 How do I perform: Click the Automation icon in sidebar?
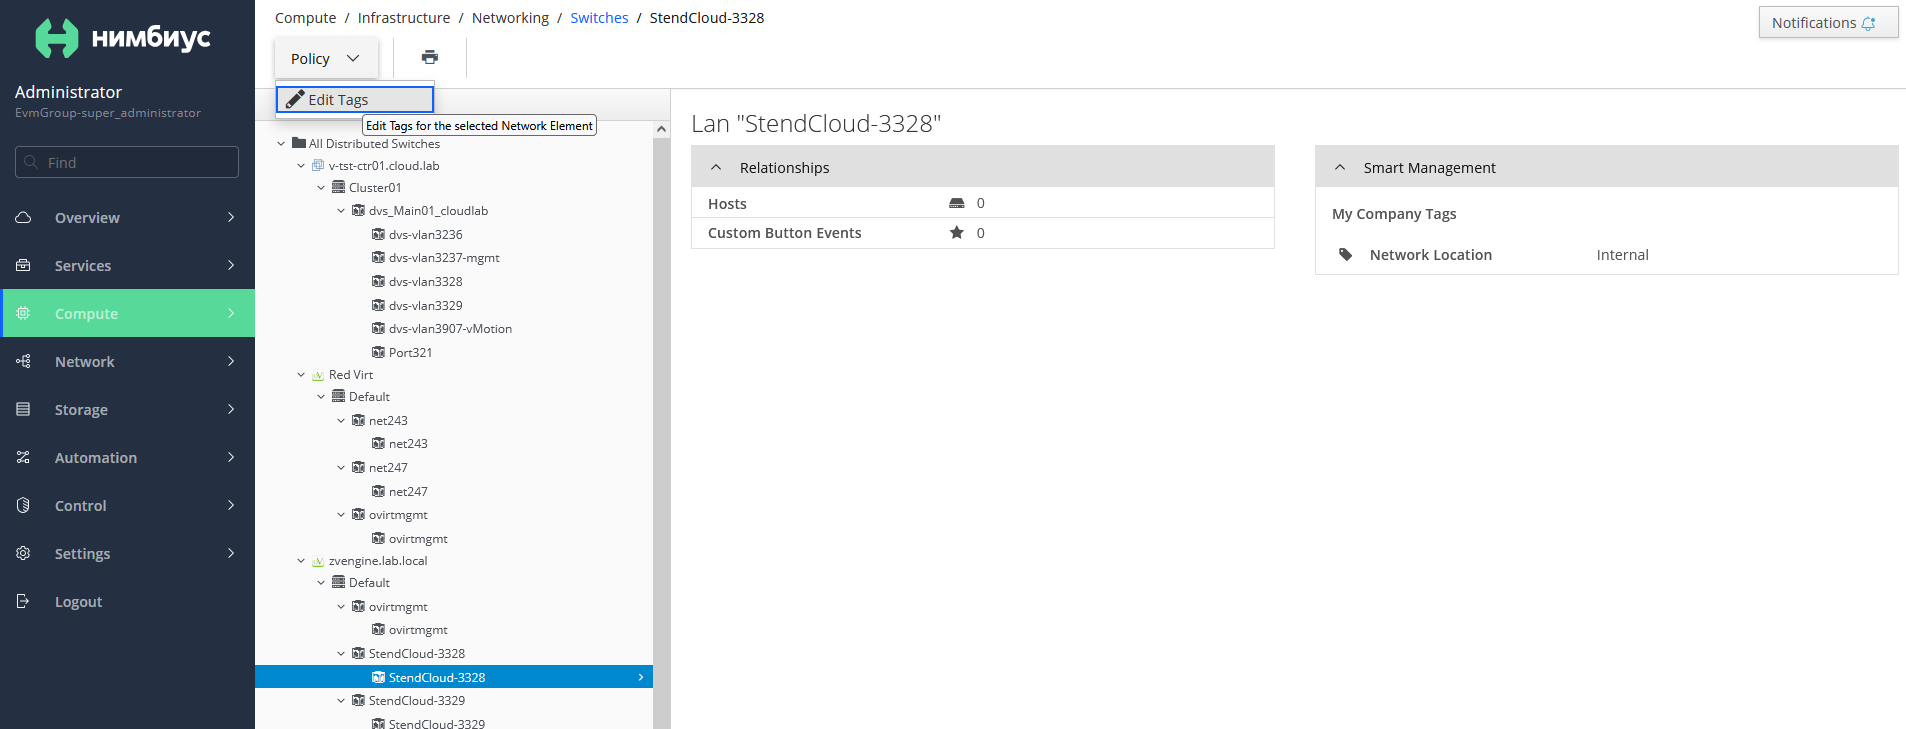[x=23, y=457]
